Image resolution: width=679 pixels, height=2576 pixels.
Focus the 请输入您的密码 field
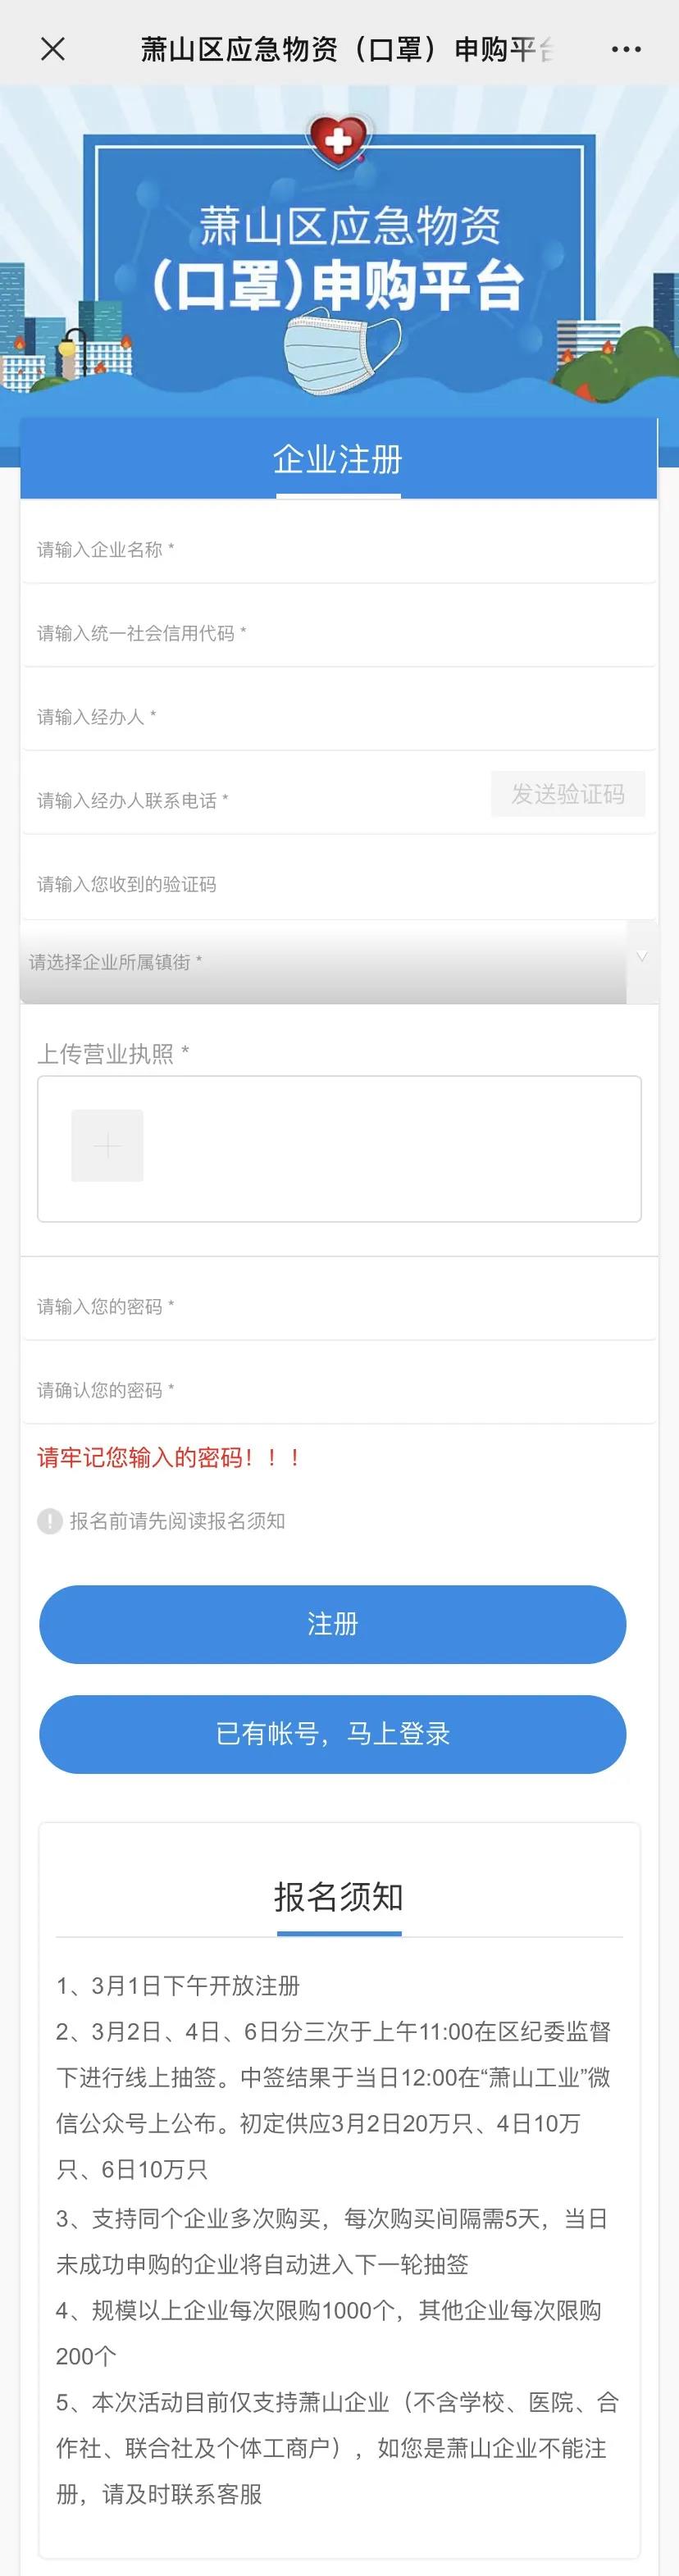[338, 1307]
